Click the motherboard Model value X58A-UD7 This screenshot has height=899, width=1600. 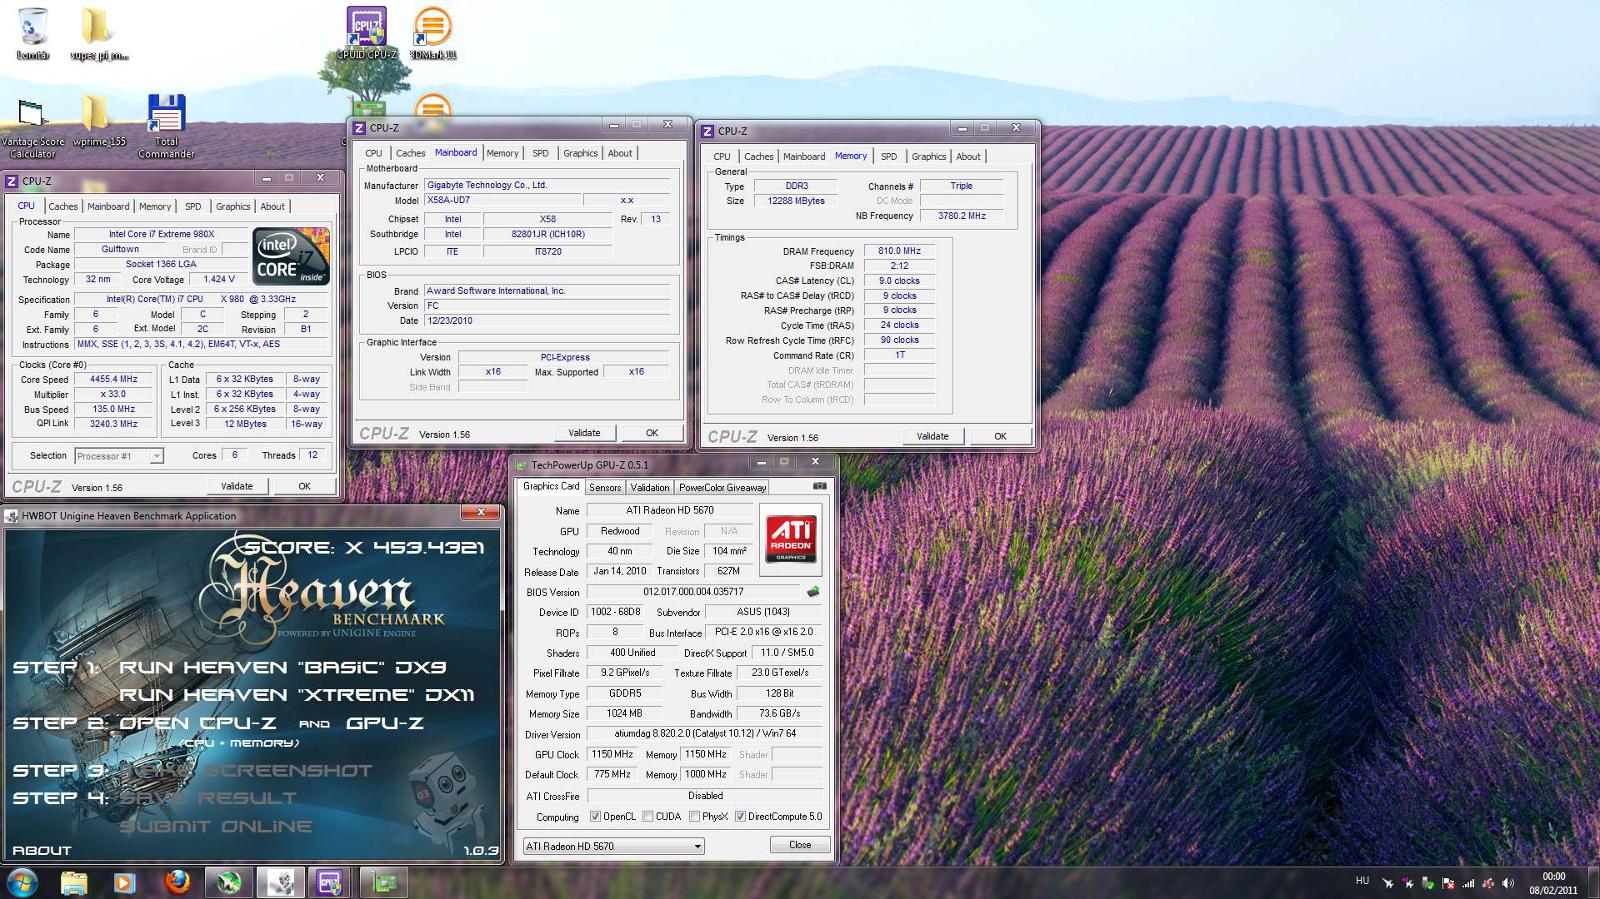pos(501,200)
